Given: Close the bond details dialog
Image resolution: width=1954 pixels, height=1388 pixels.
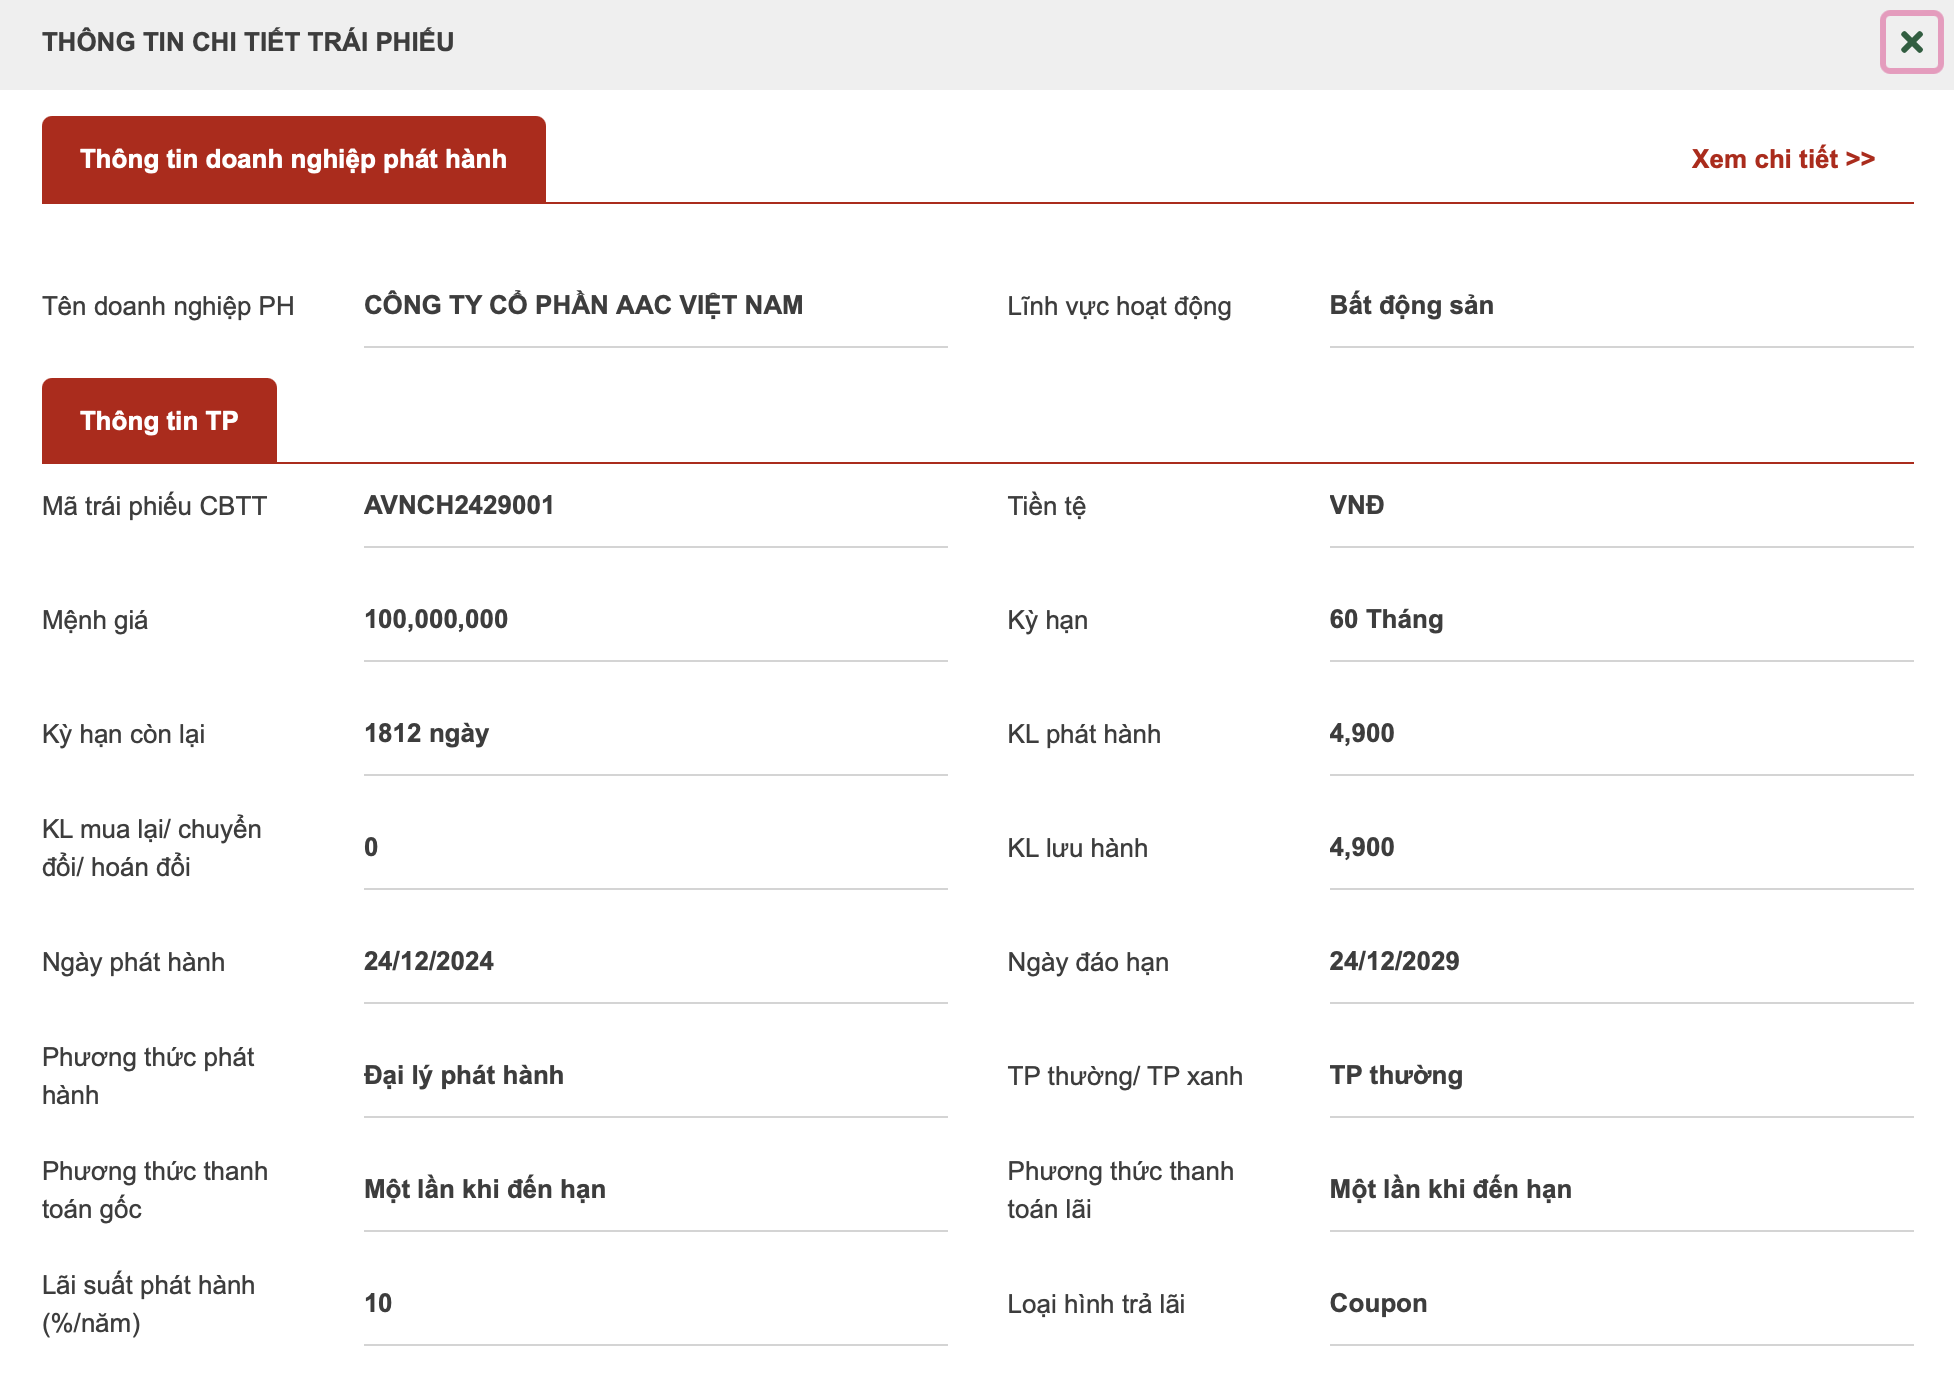Looking at the screenshot, I should [1911, 42].
